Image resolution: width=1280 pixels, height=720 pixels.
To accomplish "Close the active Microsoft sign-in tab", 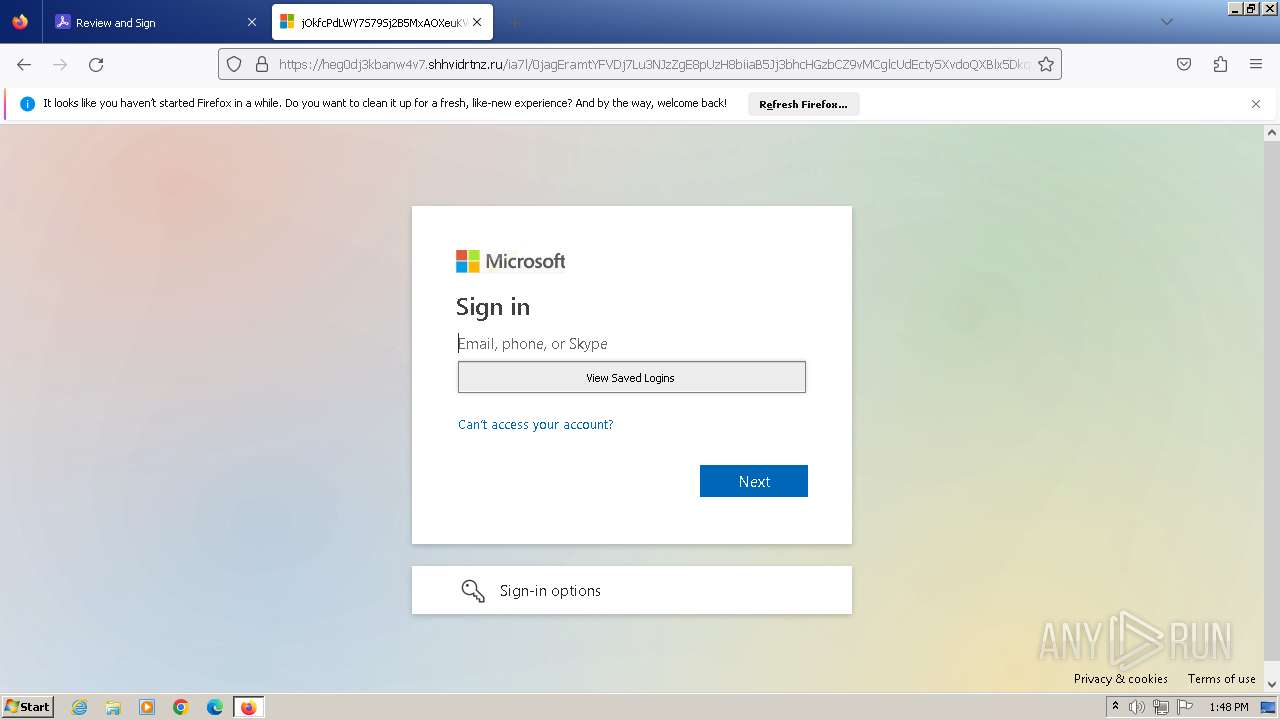I will (x=477, y=22).
